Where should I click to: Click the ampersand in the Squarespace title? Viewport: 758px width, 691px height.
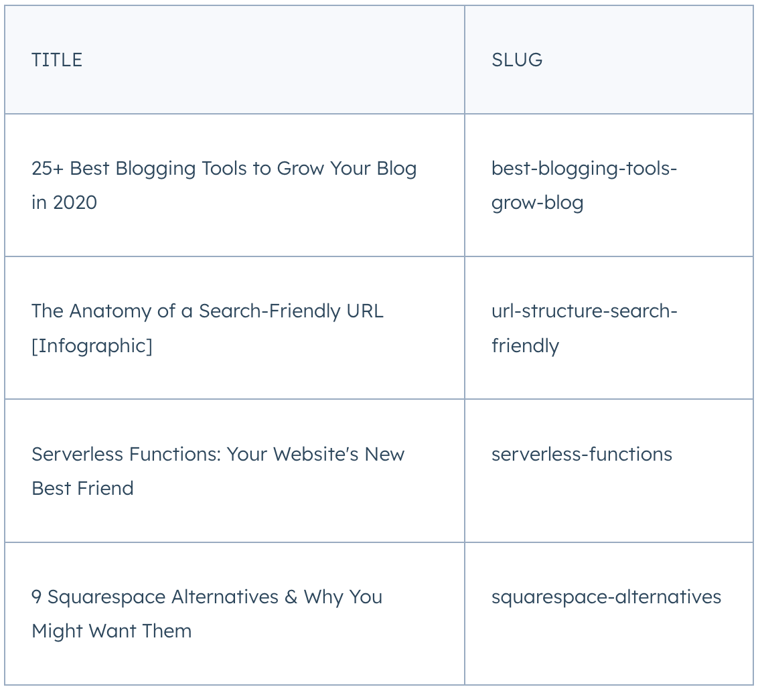click(x=291, y=597)
